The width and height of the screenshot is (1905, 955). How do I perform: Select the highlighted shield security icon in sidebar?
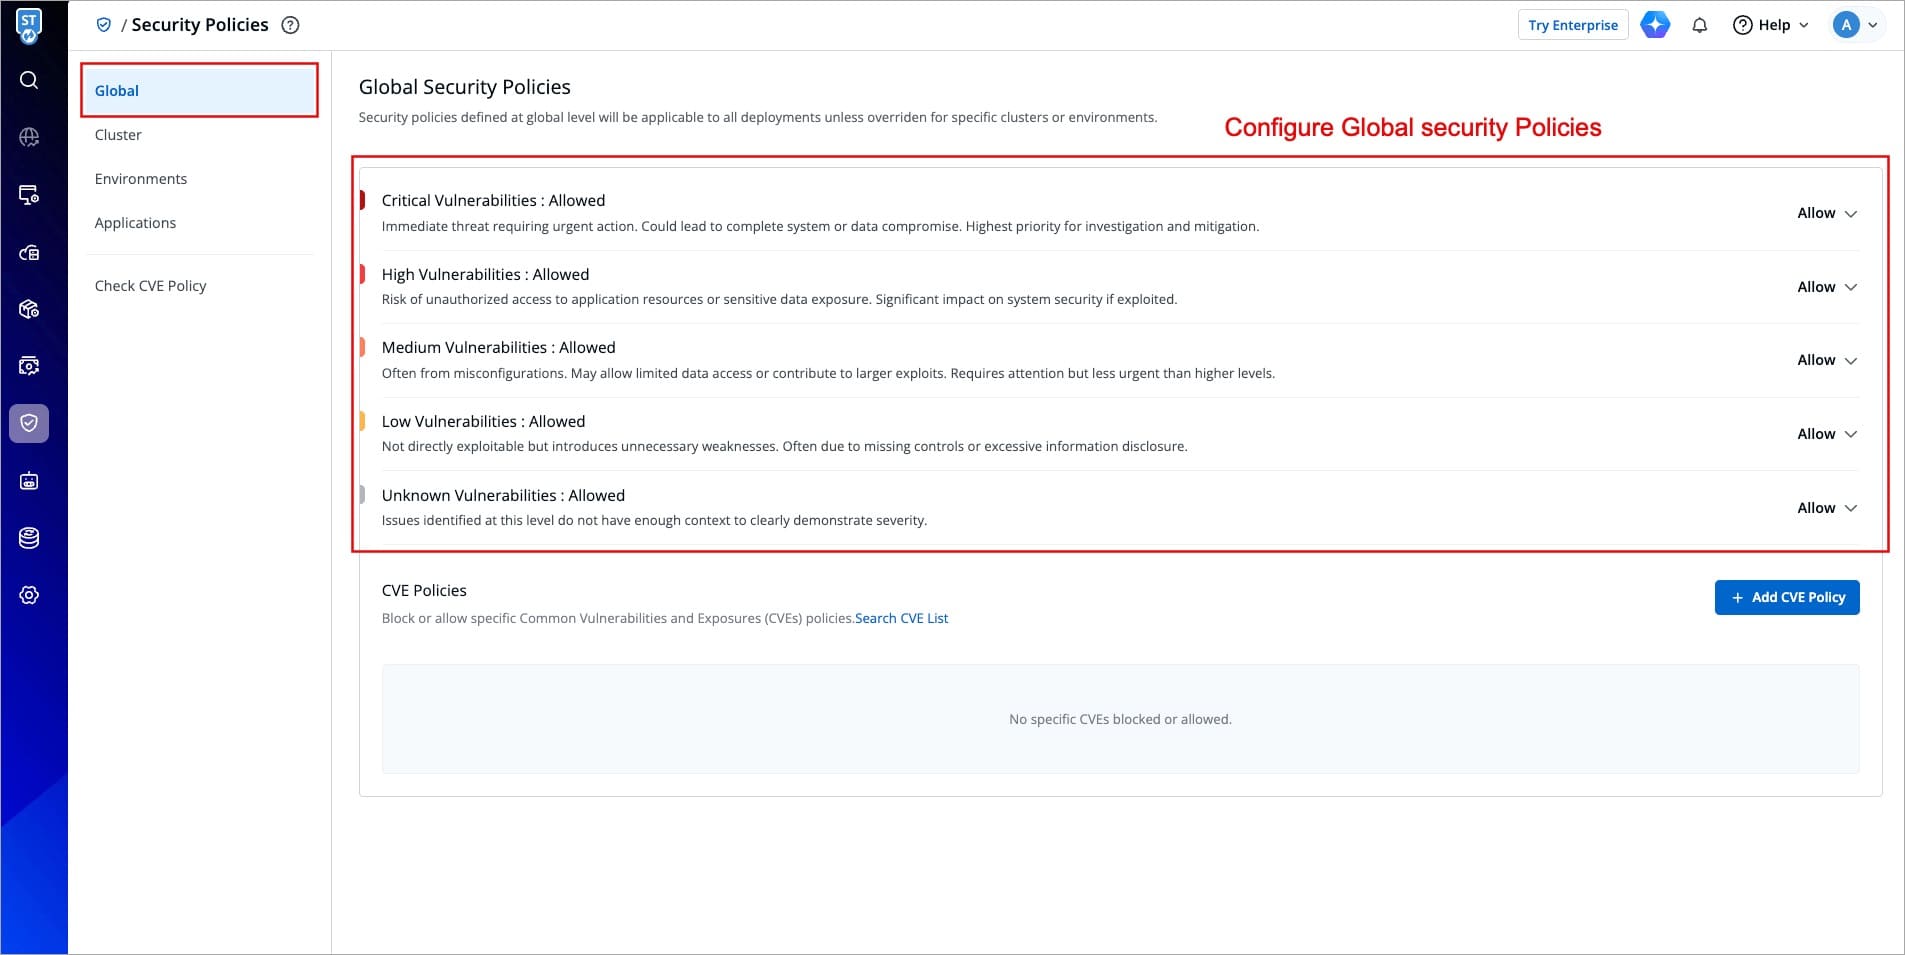29,423
